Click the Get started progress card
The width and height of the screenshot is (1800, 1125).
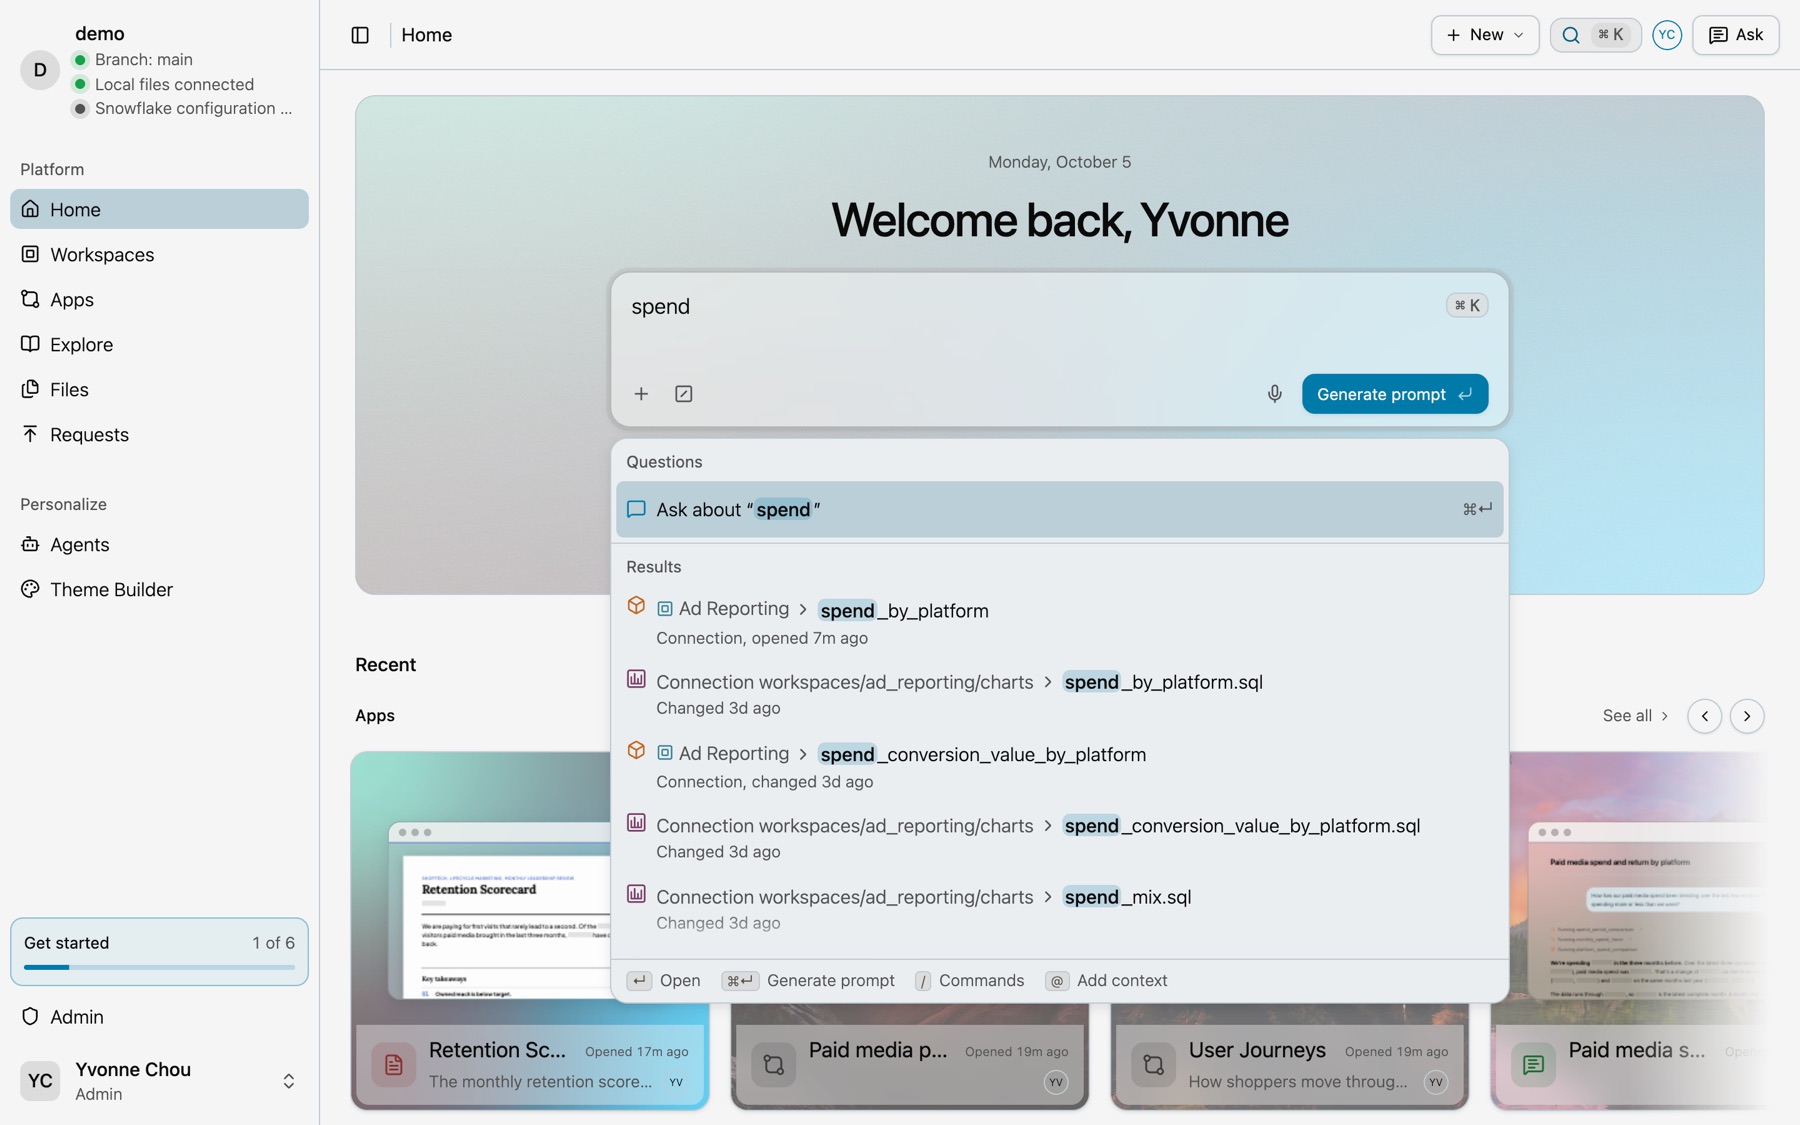coord(159,952)
